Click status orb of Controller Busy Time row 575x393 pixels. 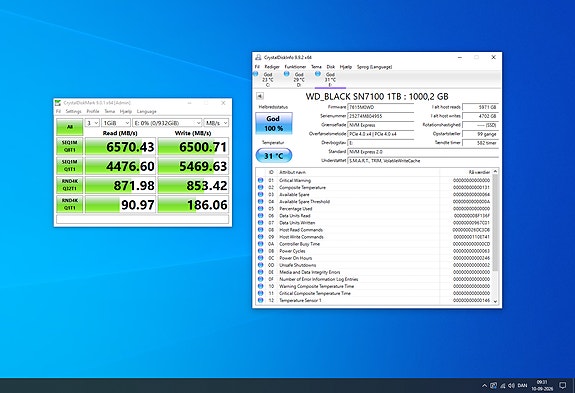point(260,244)
